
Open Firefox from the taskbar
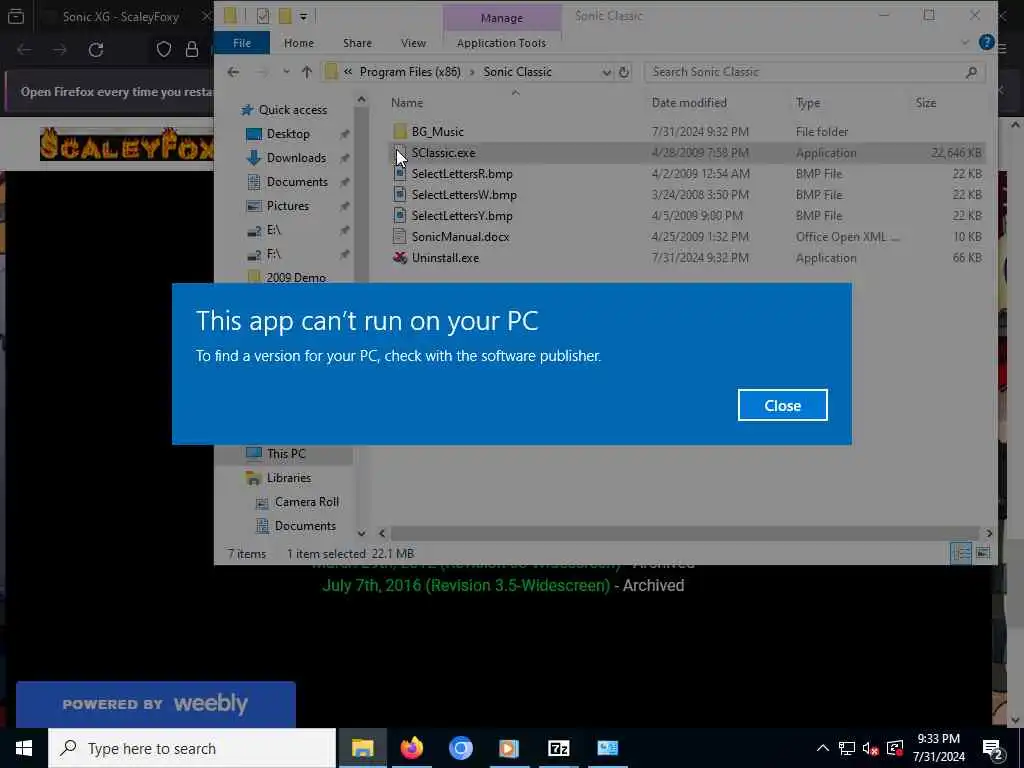point(411,748)
